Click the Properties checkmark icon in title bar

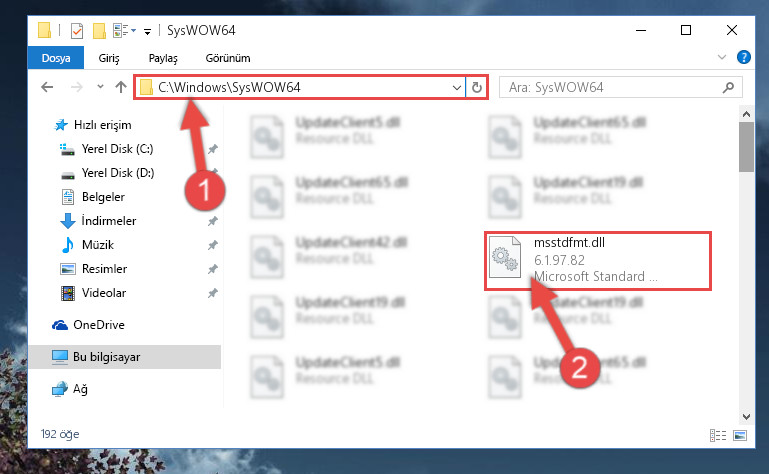(x=77, y=31)
